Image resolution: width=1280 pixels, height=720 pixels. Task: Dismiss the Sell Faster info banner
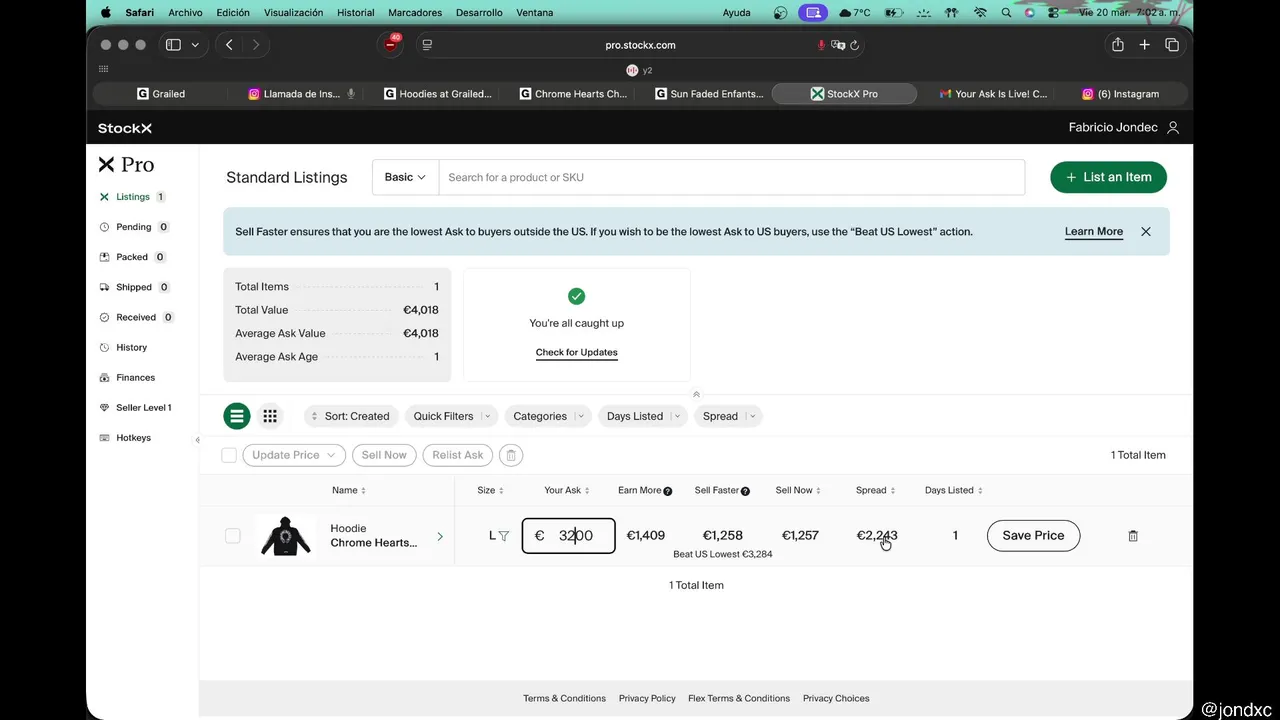[x=1146, y=231]
